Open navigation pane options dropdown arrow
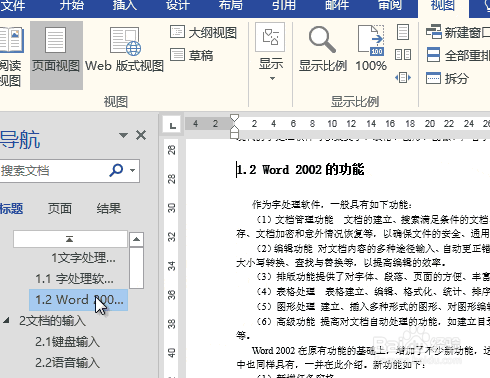The image size is (490, 378). (123, 135)
